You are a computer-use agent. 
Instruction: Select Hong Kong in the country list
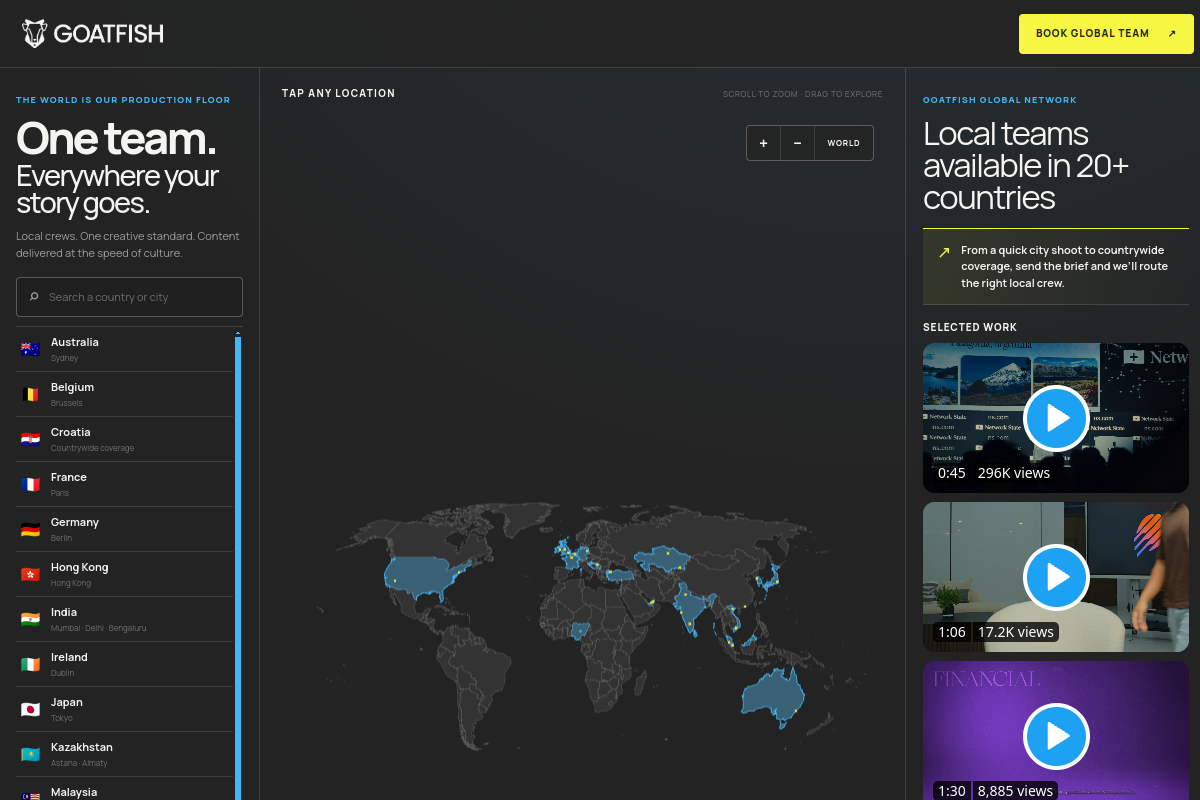coord(124,574)
